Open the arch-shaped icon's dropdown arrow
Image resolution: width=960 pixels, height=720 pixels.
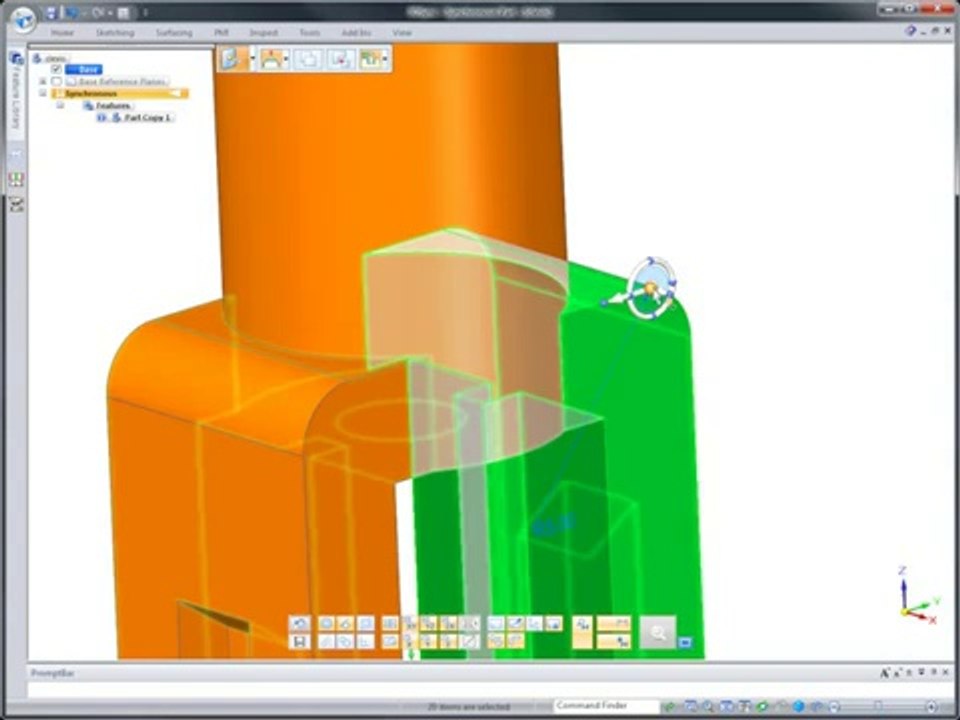[287, 59]
